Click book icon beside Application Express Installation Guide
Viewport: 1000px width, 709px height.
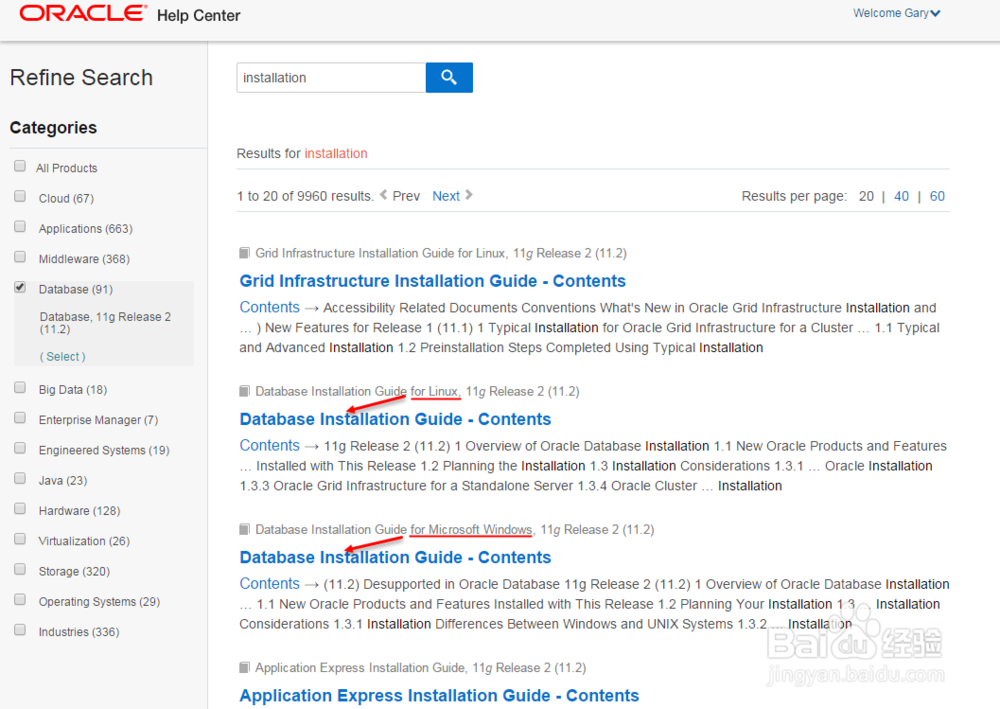(244, 668)
